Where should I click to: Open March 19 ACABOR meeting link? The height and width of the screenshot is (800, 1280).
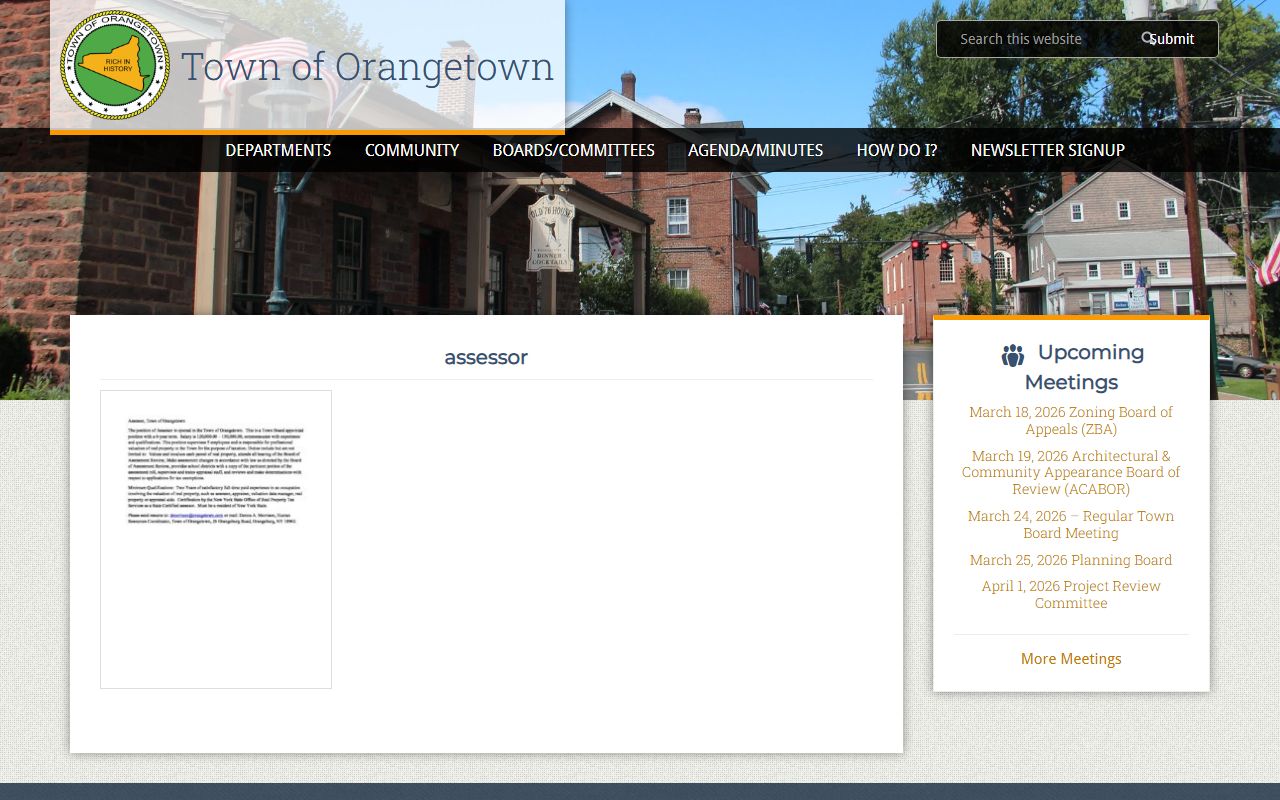(1071, 472)
